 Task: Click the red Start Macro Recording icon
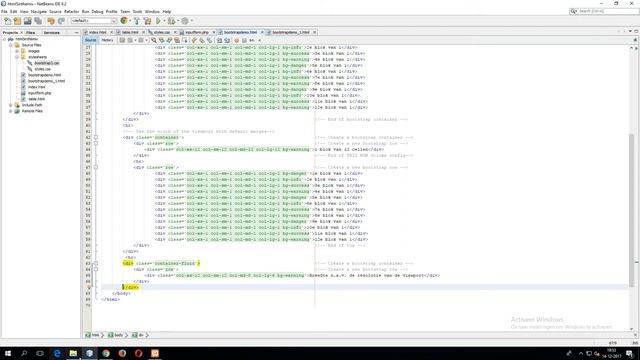tap(237, 40)
